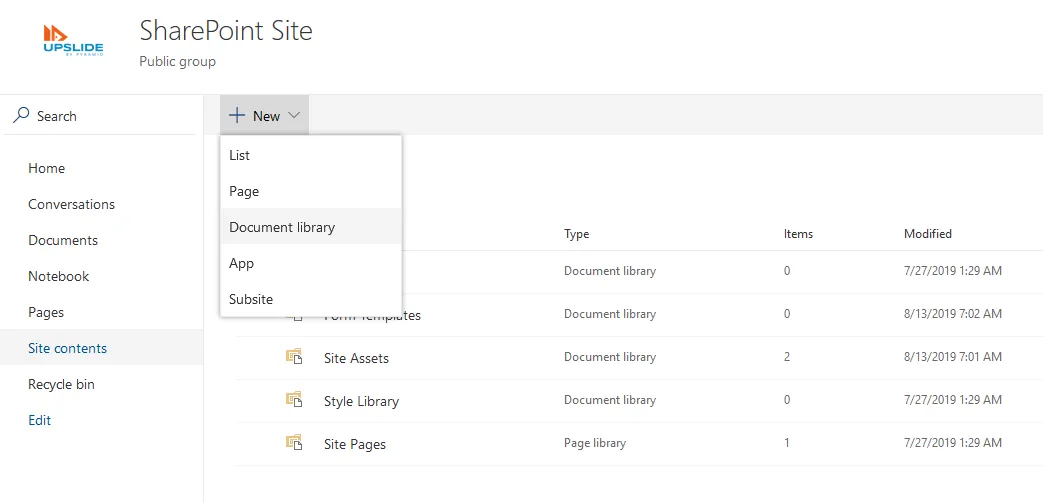Expand the New dropdown chevron
The height and width of the screenshot is (503, 1043).
(294, 116)
